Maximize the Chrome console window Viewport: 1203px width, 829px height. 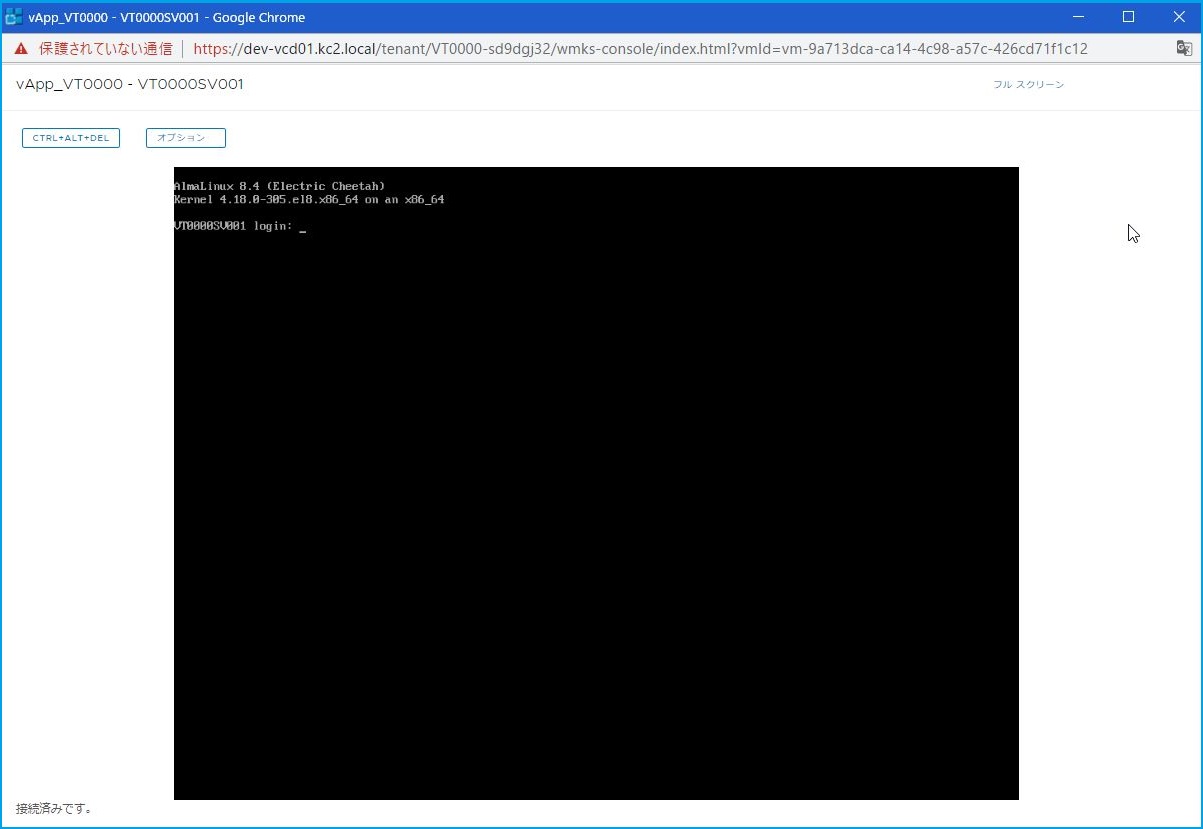coord(1128,17)
